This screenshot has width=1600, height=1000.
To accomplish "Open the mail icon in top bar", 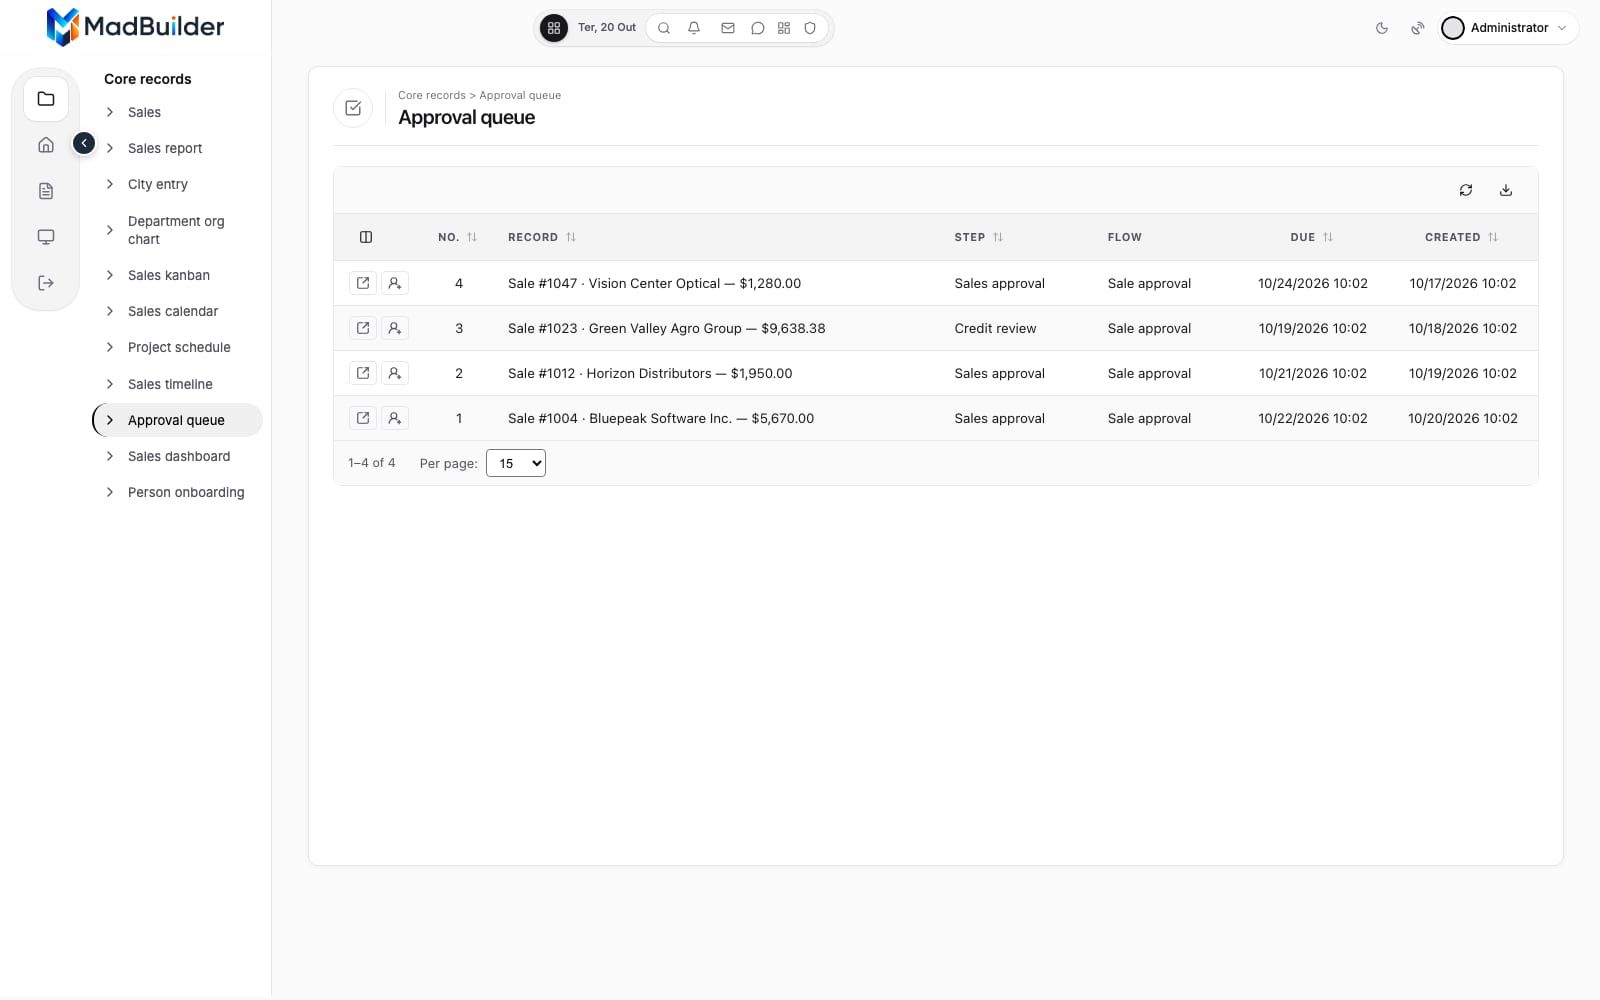I will tap(728, 28).
